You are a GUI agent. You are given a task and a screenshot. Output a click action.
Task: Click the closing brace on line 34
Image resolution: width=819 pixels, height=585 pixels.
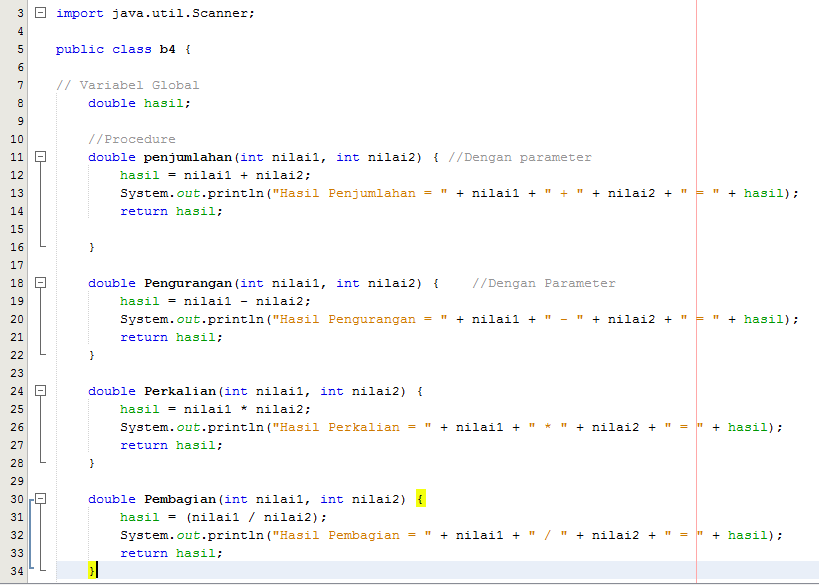[91, 571]
